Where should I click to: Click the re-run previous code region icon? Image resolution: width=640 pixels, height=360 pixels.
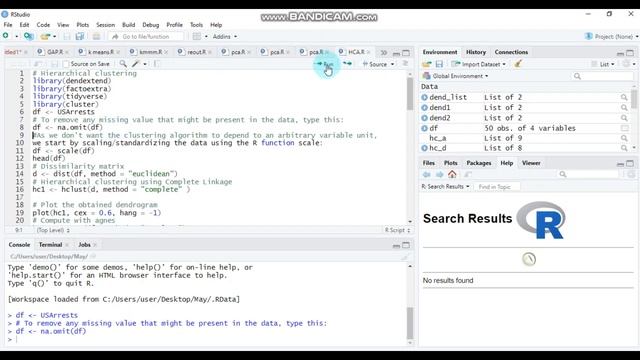click(347, 64)
